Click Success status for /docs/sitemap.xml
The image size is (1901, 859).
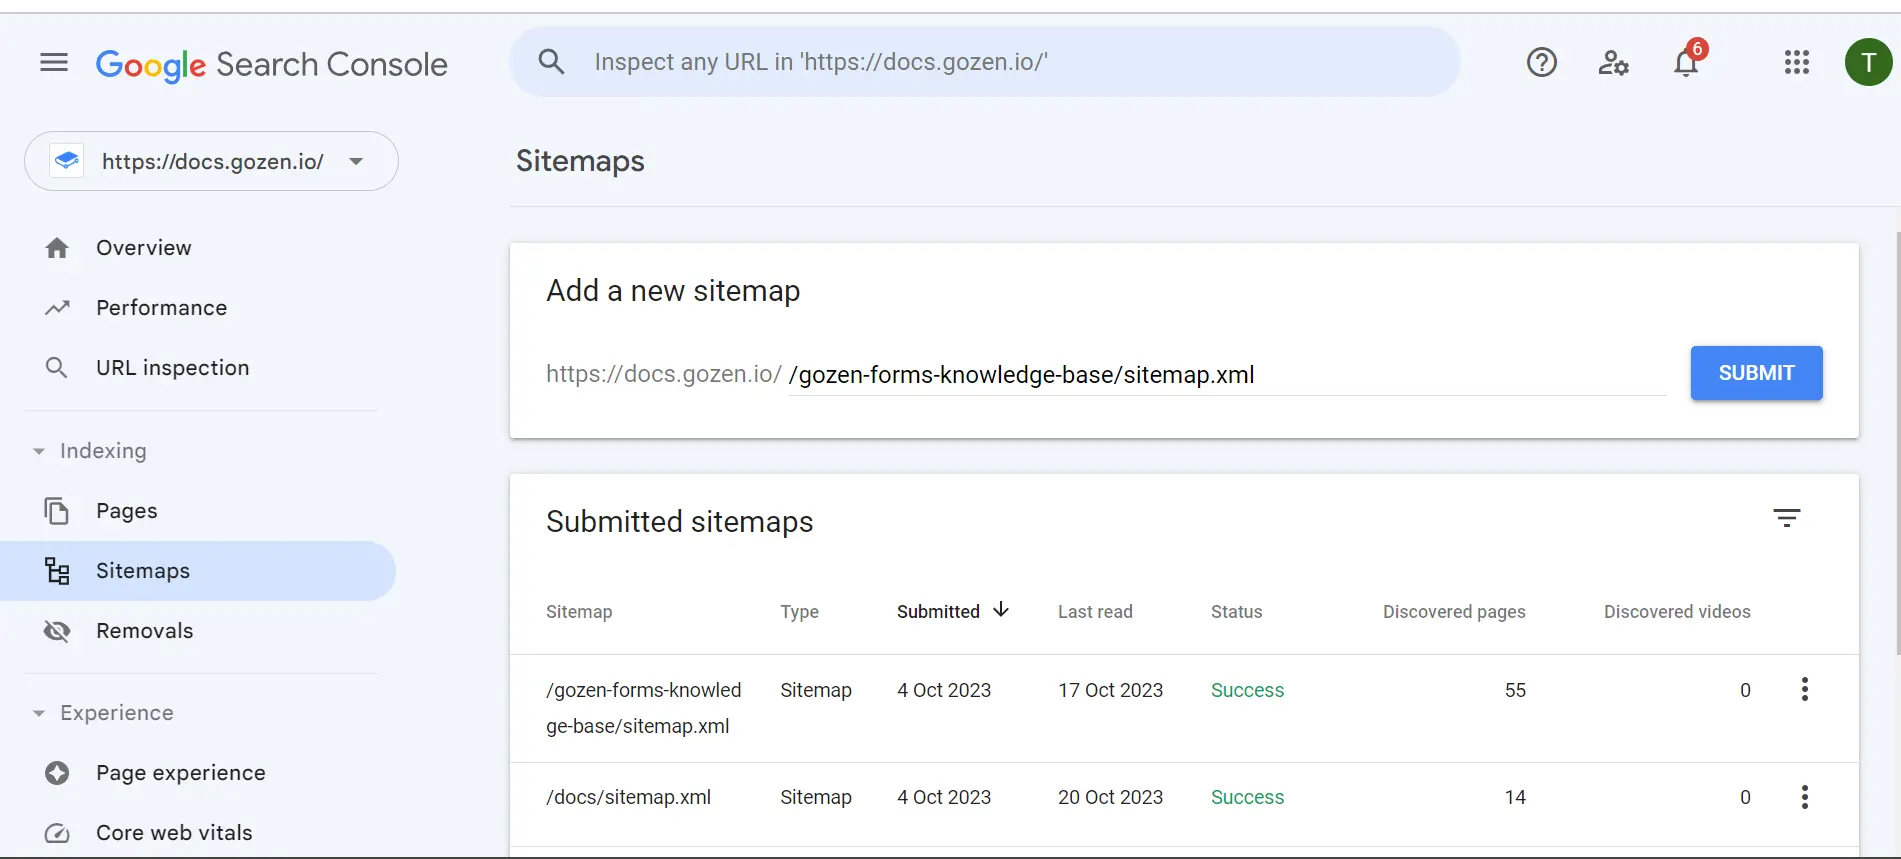[x=1247, y=797]
